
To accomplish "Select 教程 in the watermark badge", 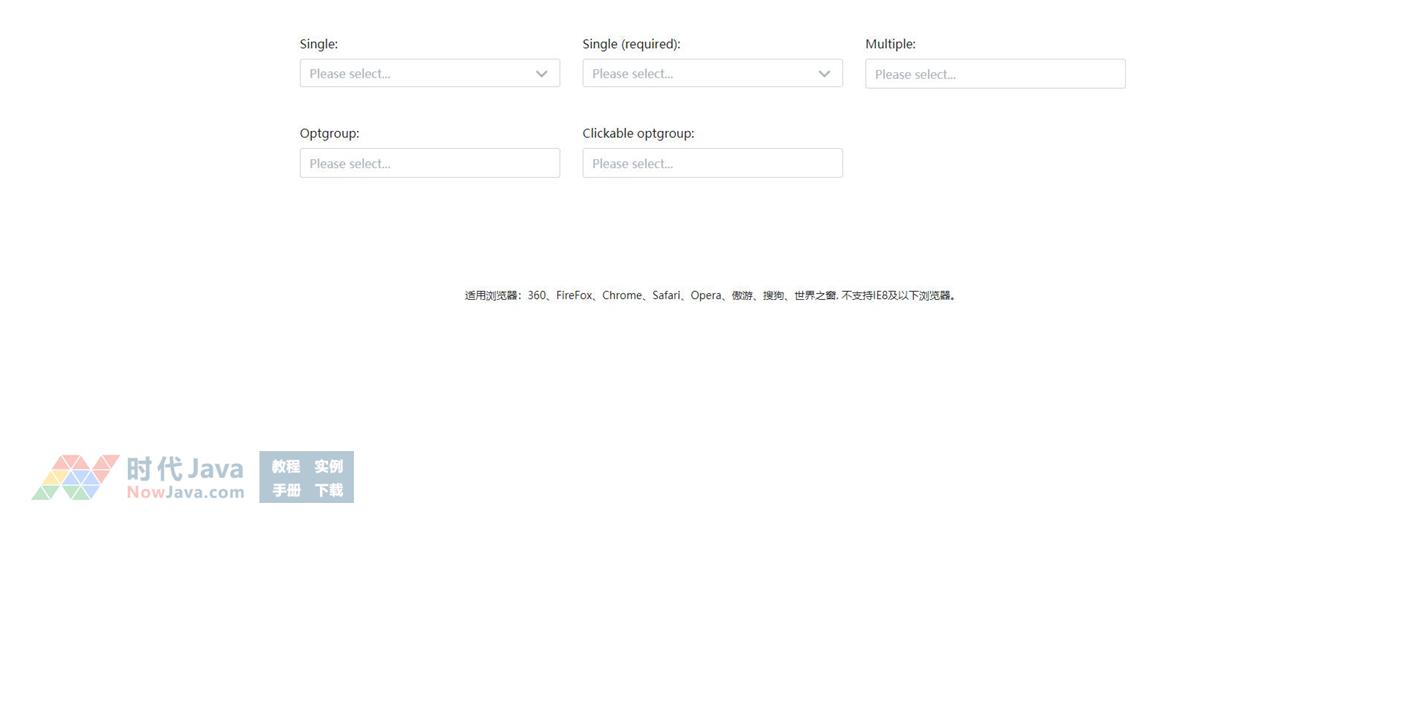I will [286, 466].
